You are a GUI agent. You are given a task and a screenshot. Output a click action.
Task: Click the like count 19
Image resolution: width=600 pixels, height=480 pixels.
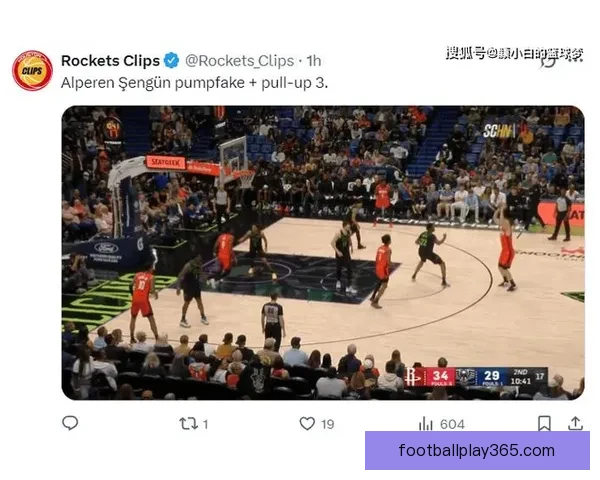point(328,424)
